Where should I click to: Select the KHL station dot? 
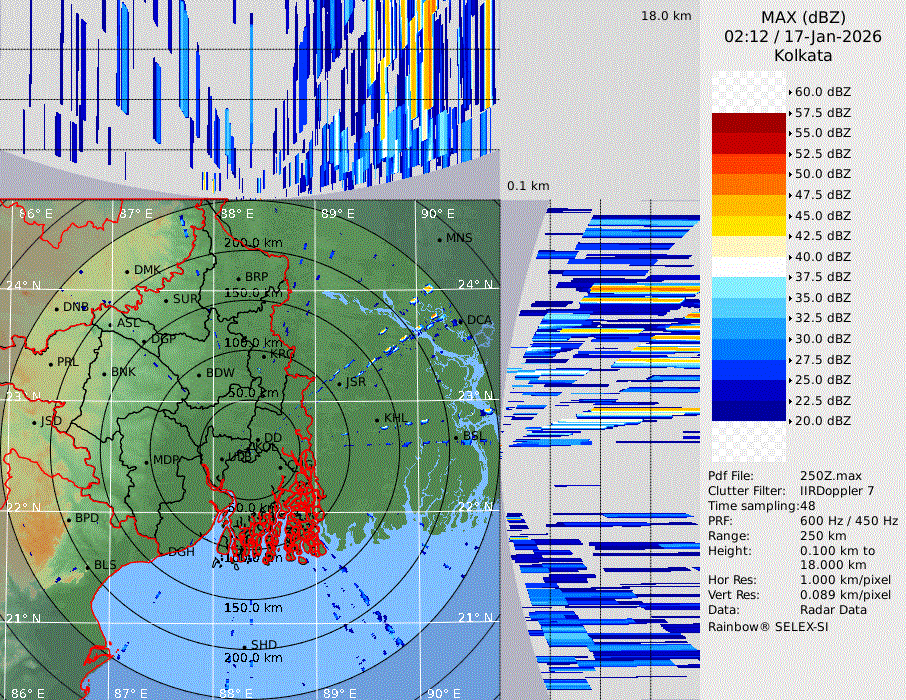377,419
